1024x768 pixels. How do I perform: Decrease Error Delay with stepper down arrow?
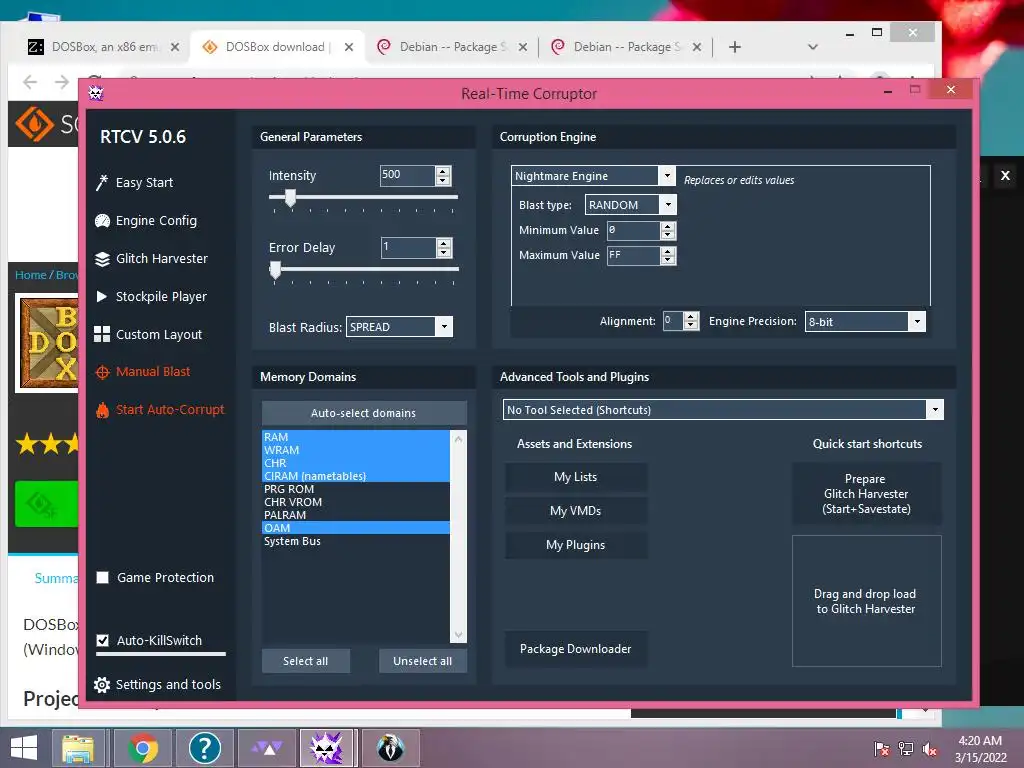[443, 252]
